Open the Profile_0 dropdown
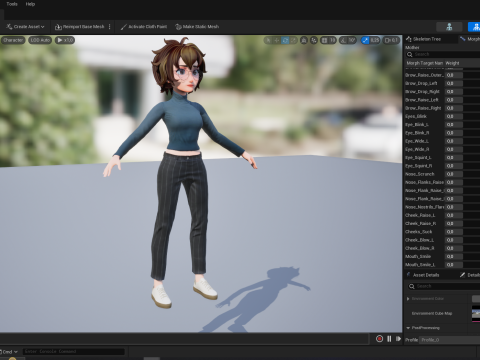Viewport: 480px width, 360px height. click(x=449, y=340)
